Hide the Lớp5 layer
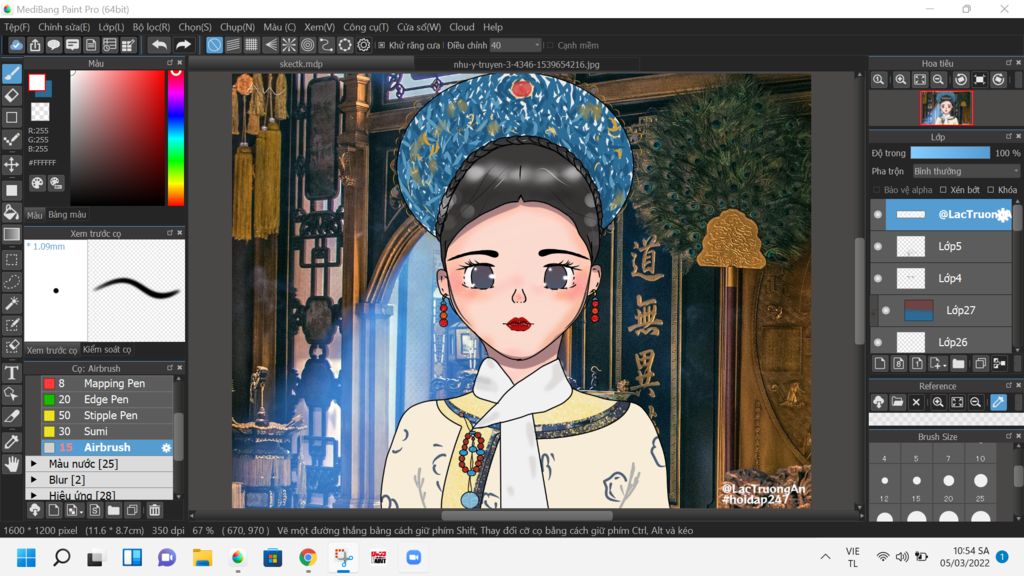1024x576 pixels. pos(878,246)
